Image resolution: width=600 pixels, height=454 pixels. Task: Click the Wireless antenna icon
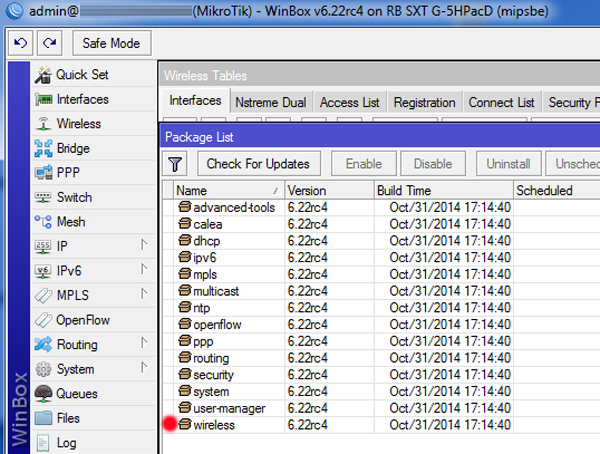[x=44, y=124]
